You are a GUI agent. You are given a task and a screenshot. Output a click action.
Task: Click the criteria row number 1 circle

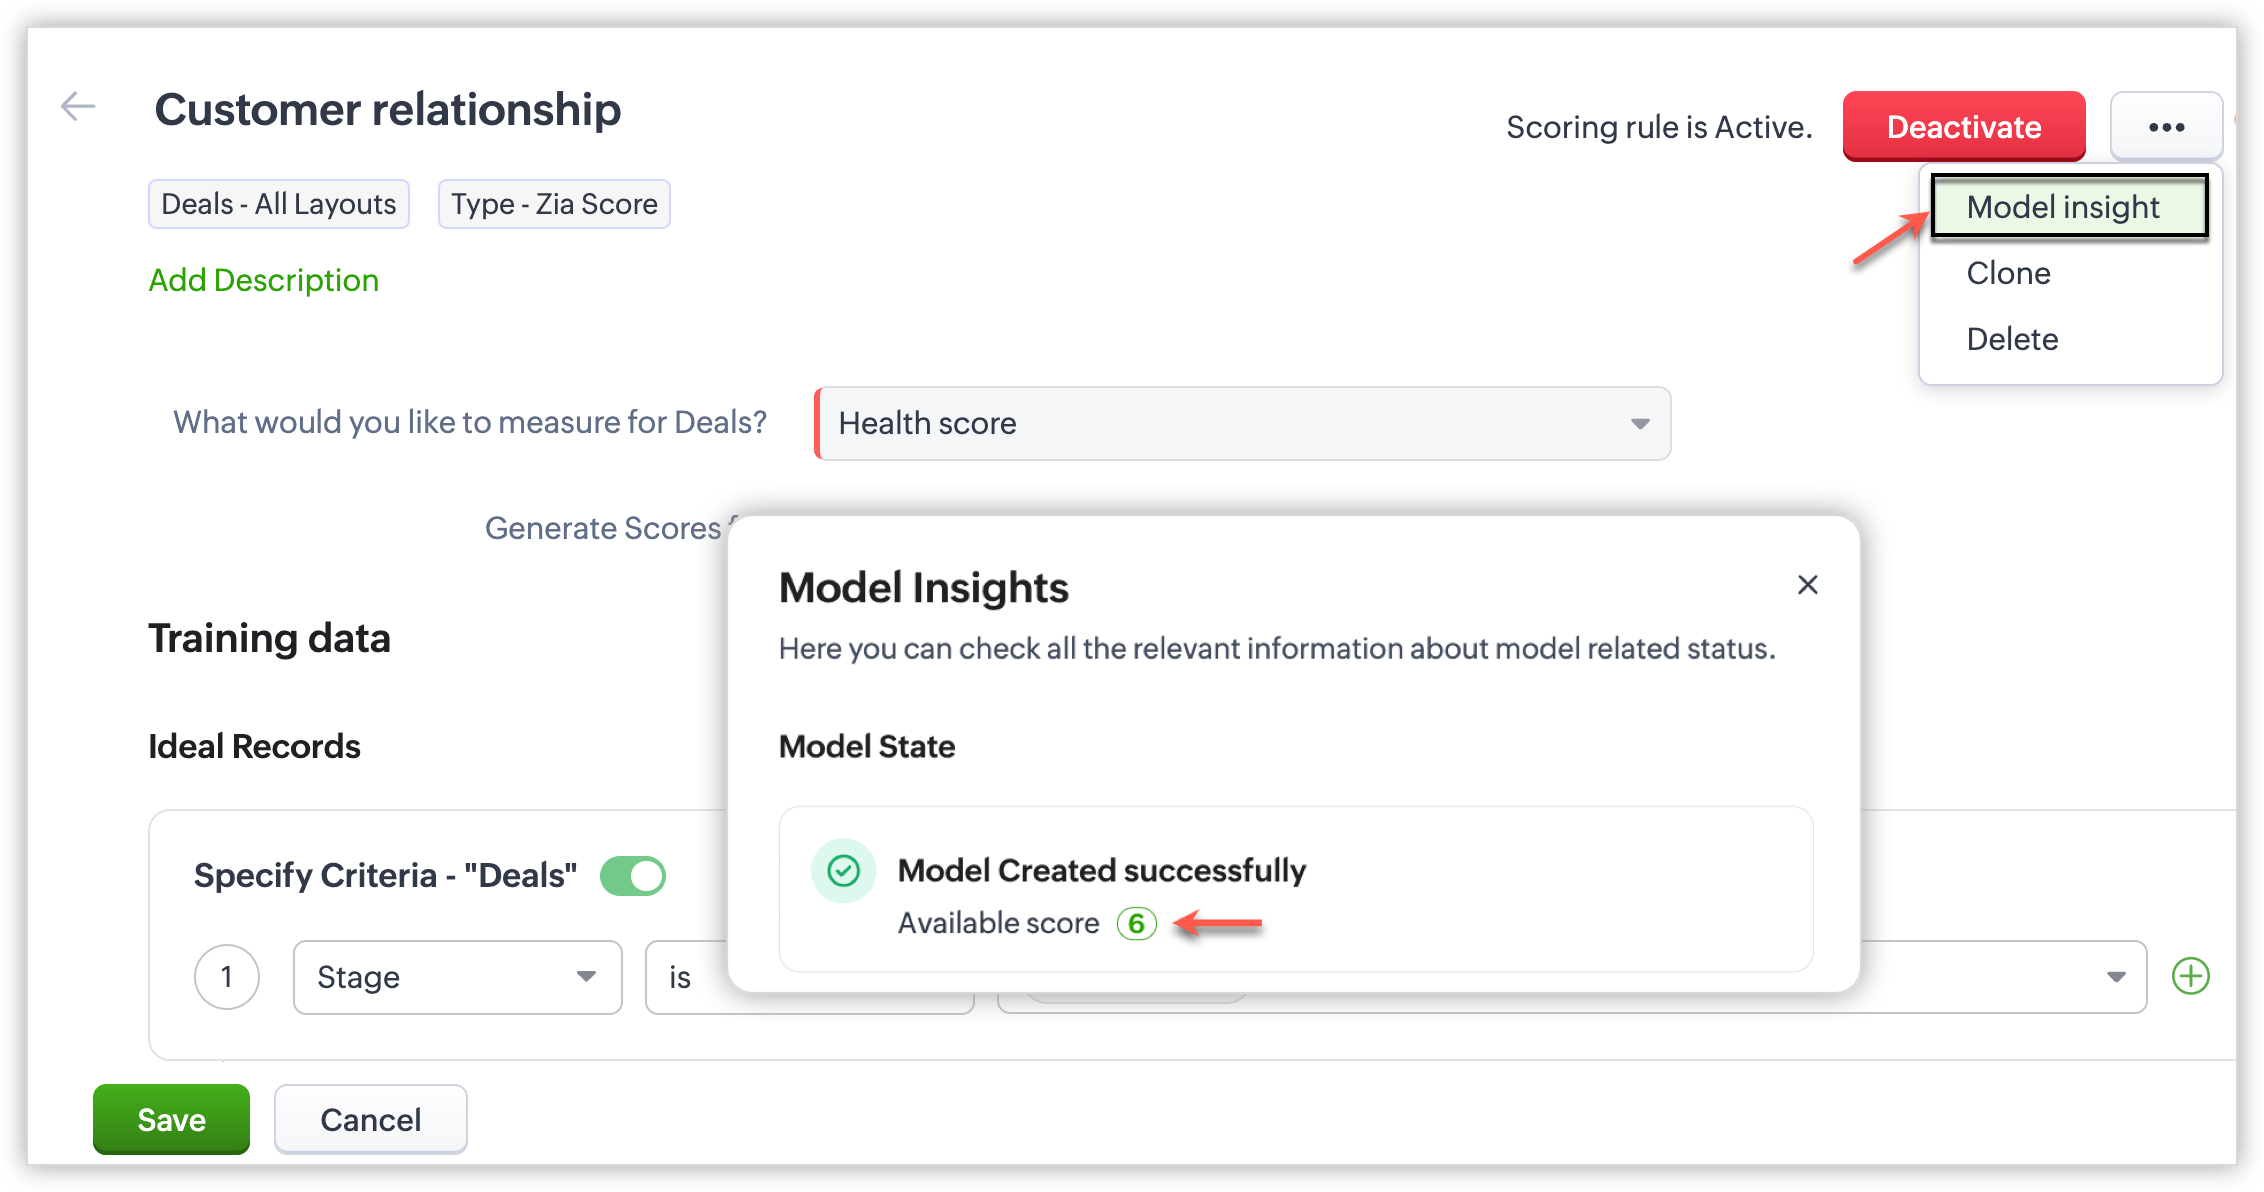tap(227, 977)
